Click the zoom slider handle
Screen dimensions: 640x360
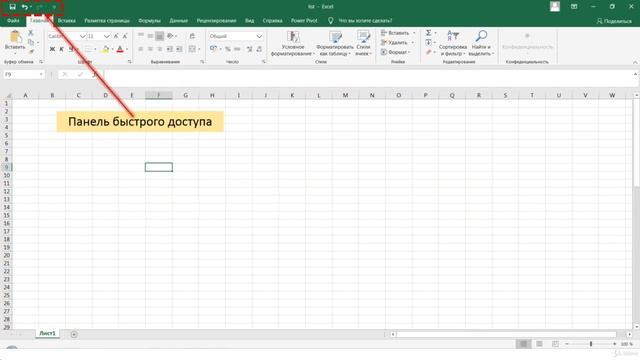tap(591, 344)
